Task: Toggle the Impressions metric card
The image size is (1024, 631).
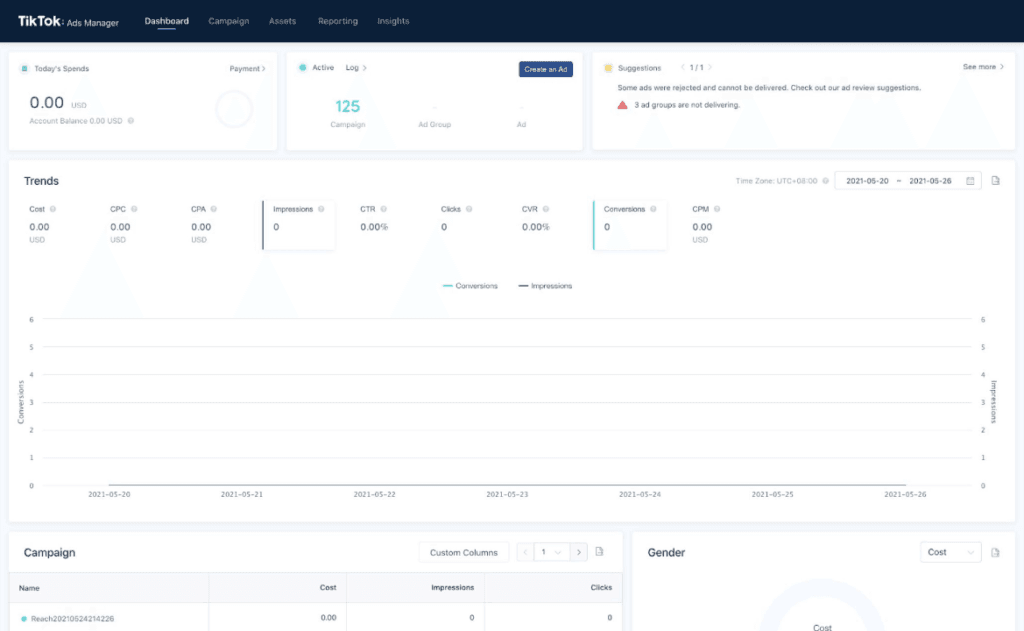Action: [x=298, y=225]
